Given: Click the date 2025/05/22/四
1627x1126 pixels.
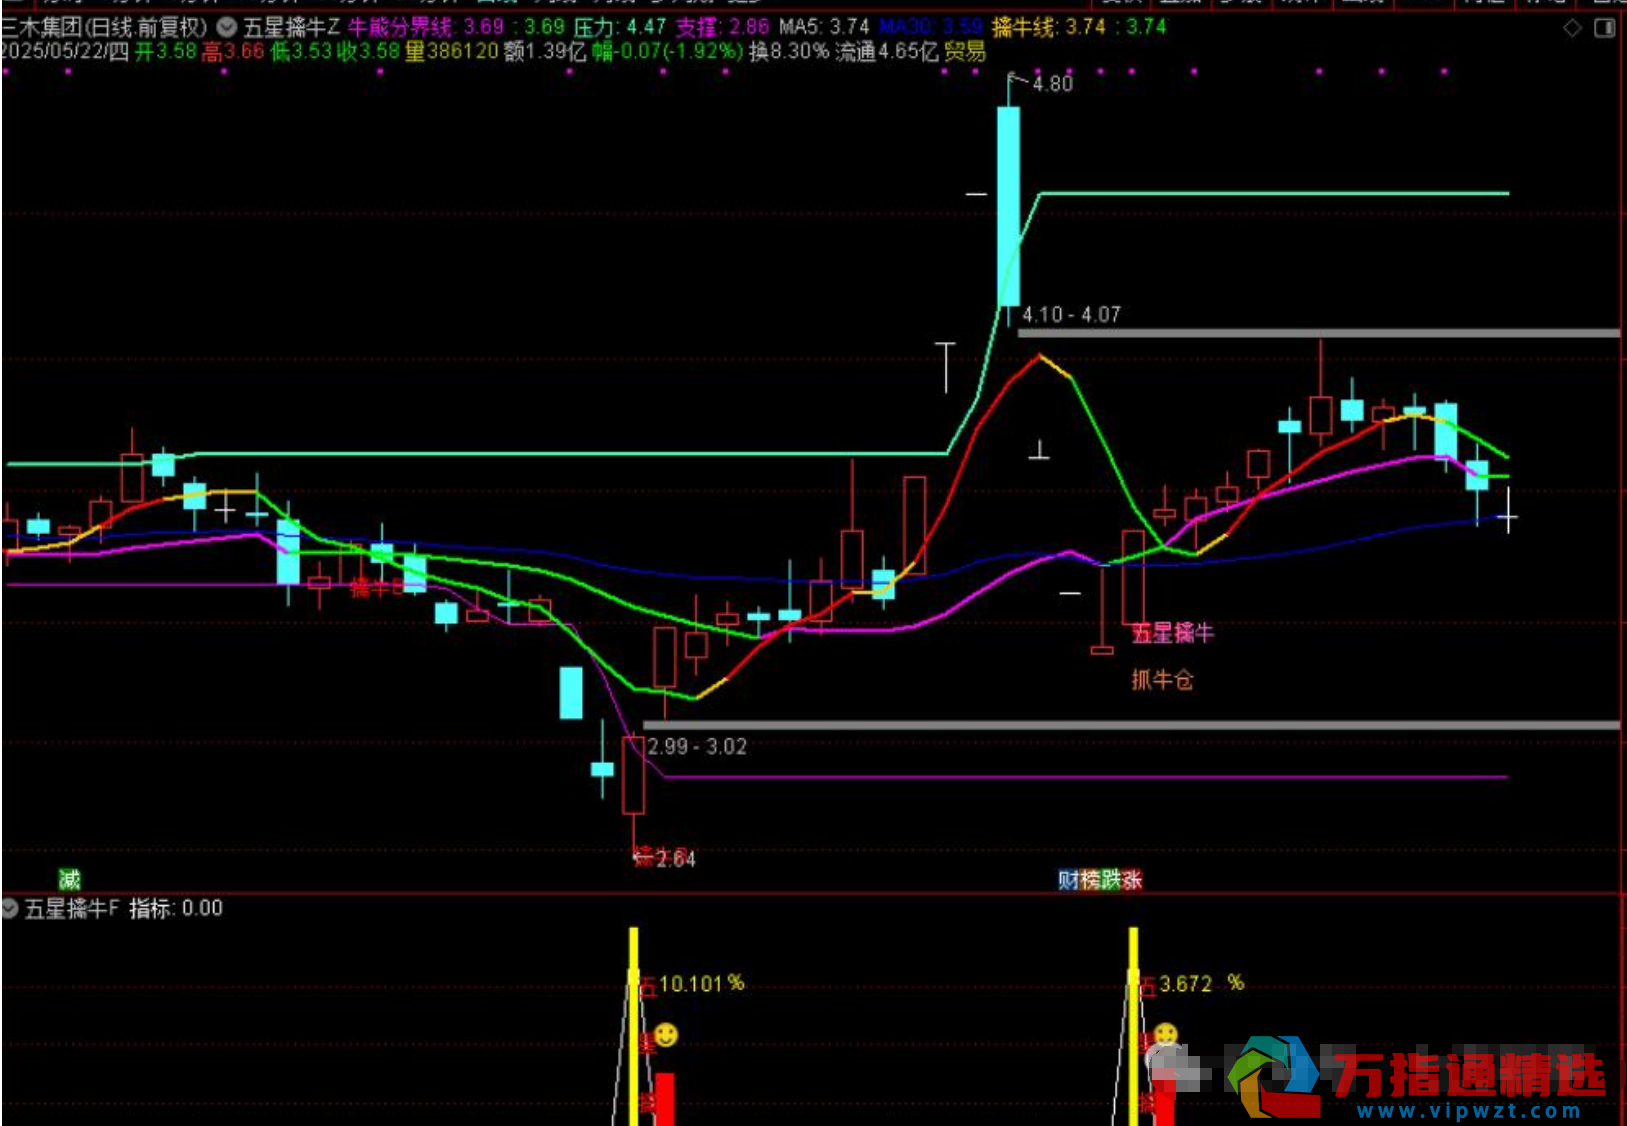Looking at the screenshot, I should (x=65, y=51).
